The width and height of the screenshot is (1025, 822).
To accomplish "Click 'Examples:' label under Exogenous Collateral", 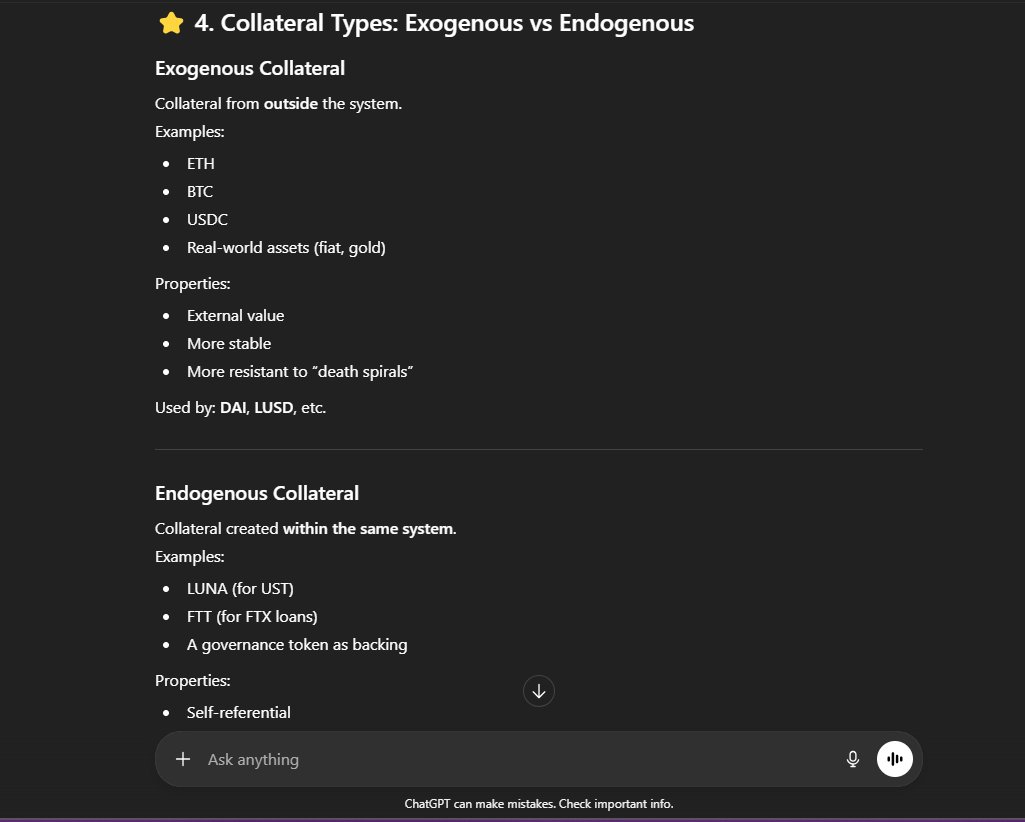I will tap(190, 132).
